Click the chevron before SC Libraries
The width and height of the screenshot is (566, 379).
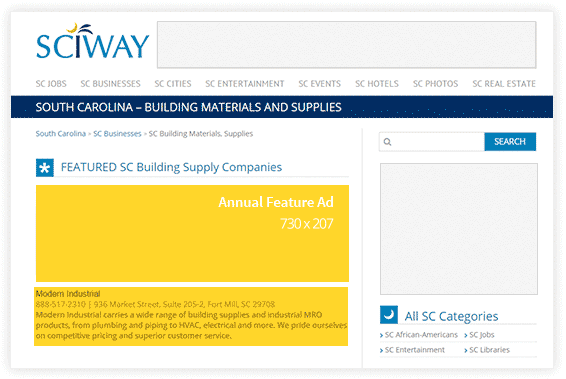click(x=466, y=350)
